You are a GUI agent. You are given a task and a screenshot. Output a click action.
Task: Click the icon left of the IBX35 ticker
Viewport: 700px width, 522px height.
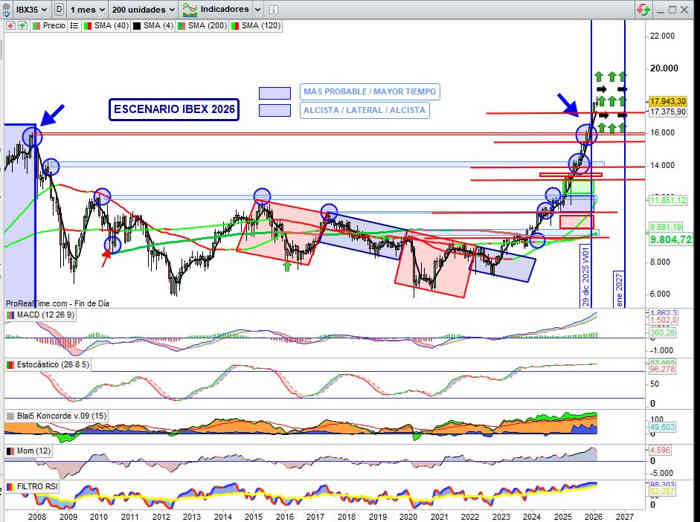point(6,7)
